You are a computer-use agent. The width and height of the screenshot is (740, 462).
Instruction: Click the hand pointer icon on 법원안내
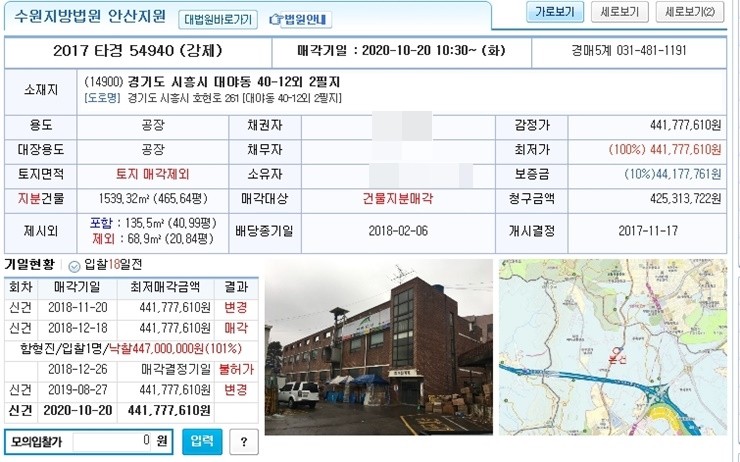point(276,19)
